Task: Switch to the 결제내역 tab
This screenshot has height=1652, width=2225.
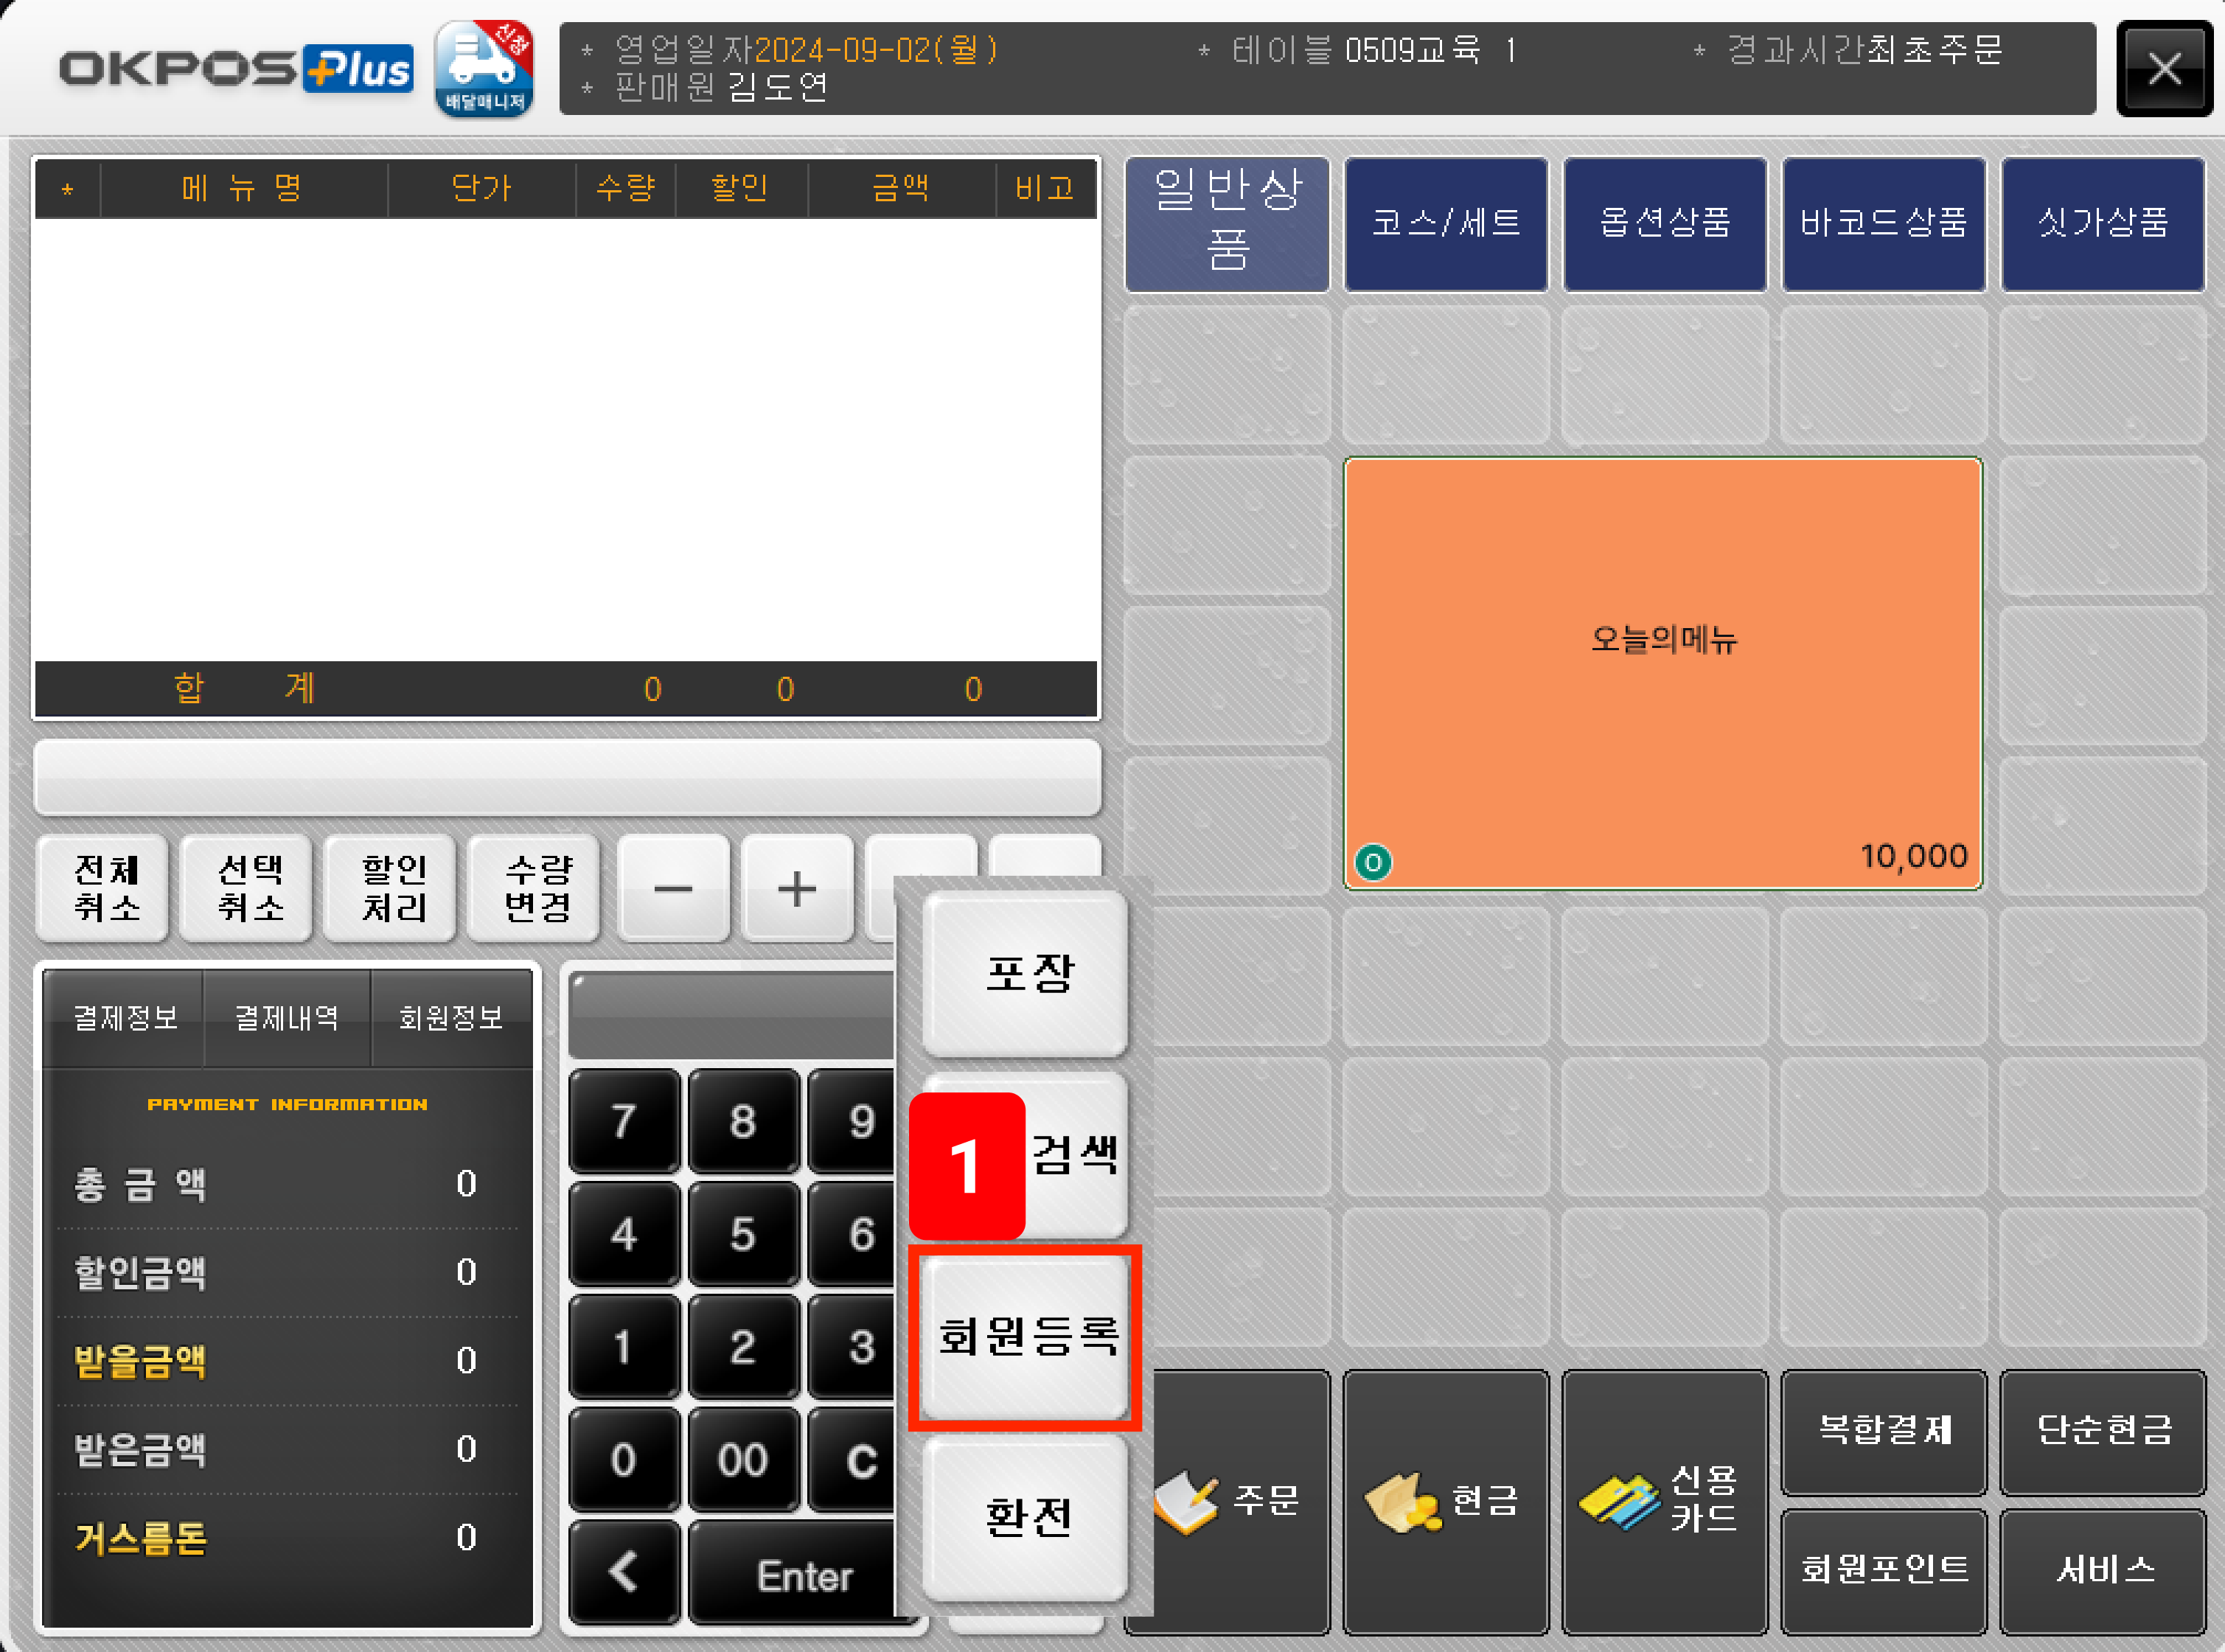Action: coord(287,1018)
